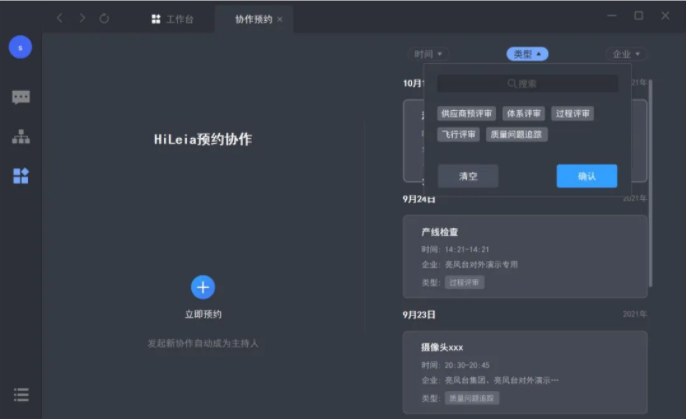Toggle the 供应商预评审 type filter tag
Viewport: 686px width, 420px height.
coord(467,114)
